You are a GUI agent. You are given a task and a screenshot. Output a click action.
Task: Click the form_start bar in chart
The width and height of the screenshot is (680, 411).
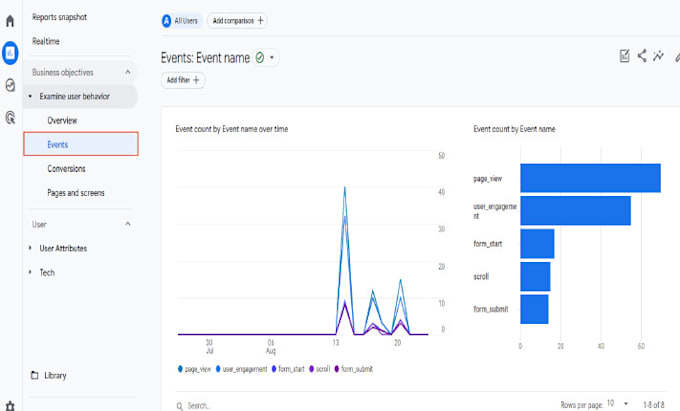[x=537, y=244]
